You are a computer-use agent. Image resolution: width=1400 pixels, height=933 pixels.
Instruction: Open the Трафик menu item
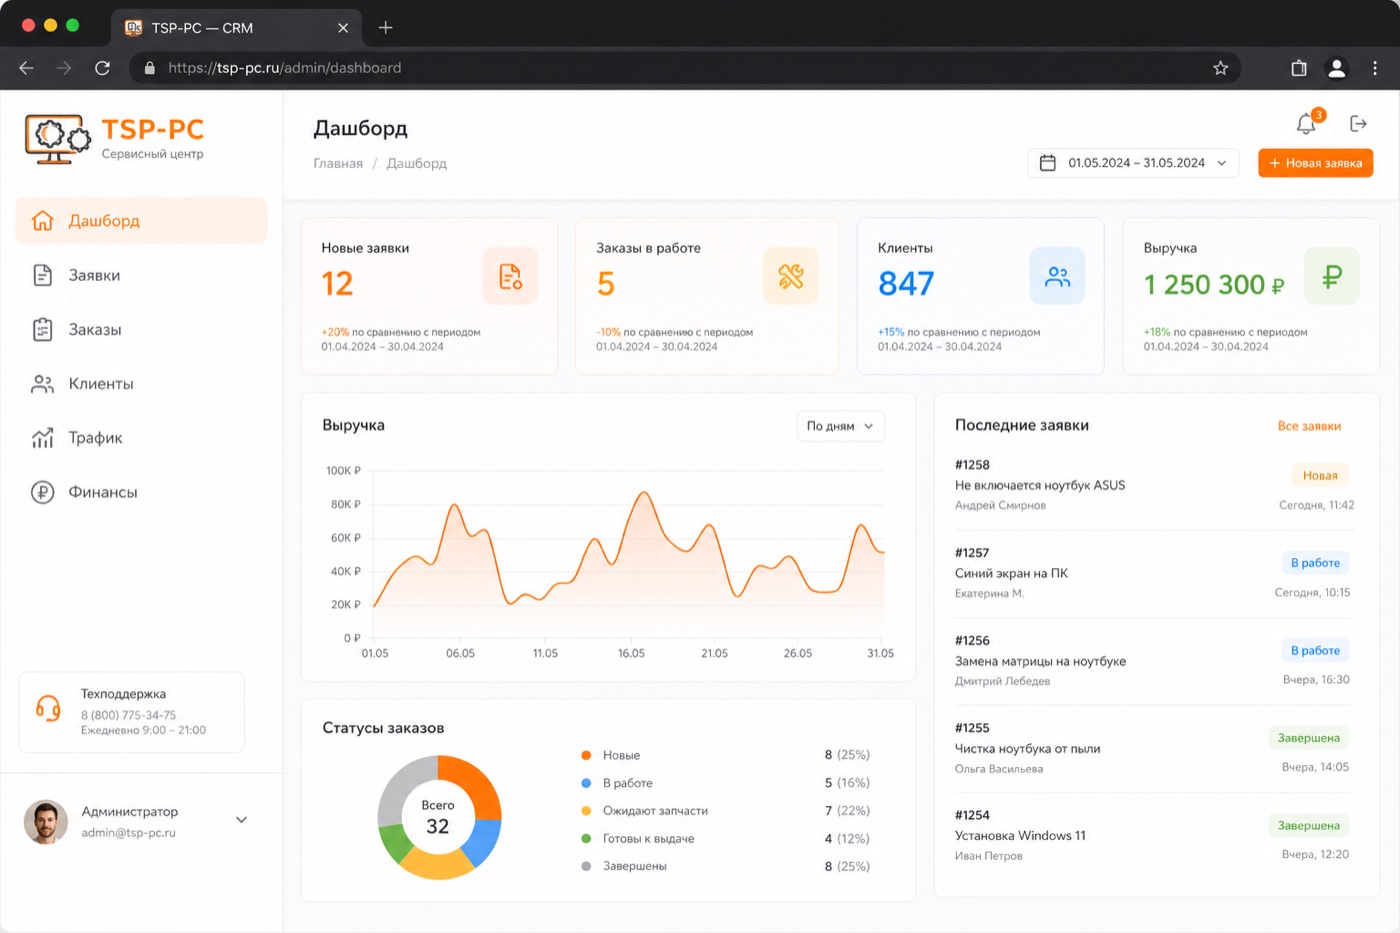(141, 438)
